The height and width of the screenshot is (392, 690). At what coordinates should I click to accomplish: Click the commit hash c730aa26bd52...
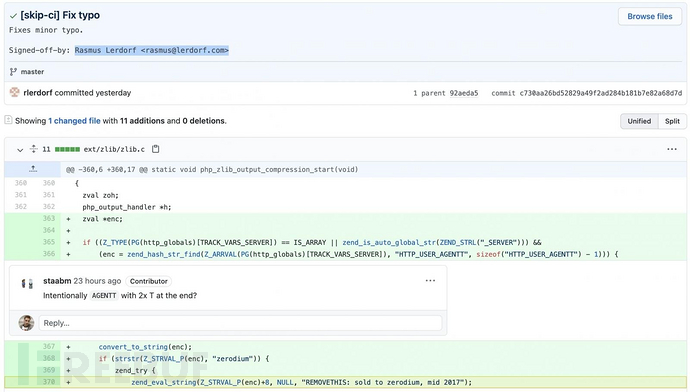tap(601, 93)
